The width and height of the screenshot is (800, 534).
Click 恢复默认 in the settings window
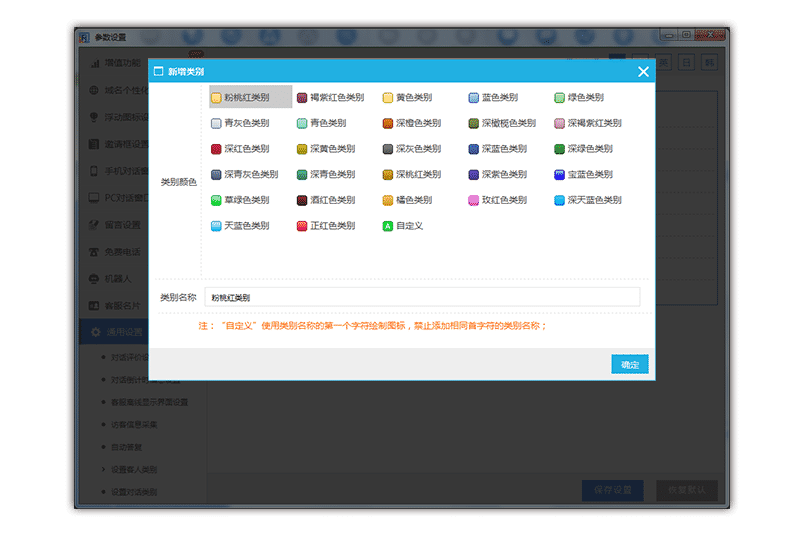coord(687,490)
